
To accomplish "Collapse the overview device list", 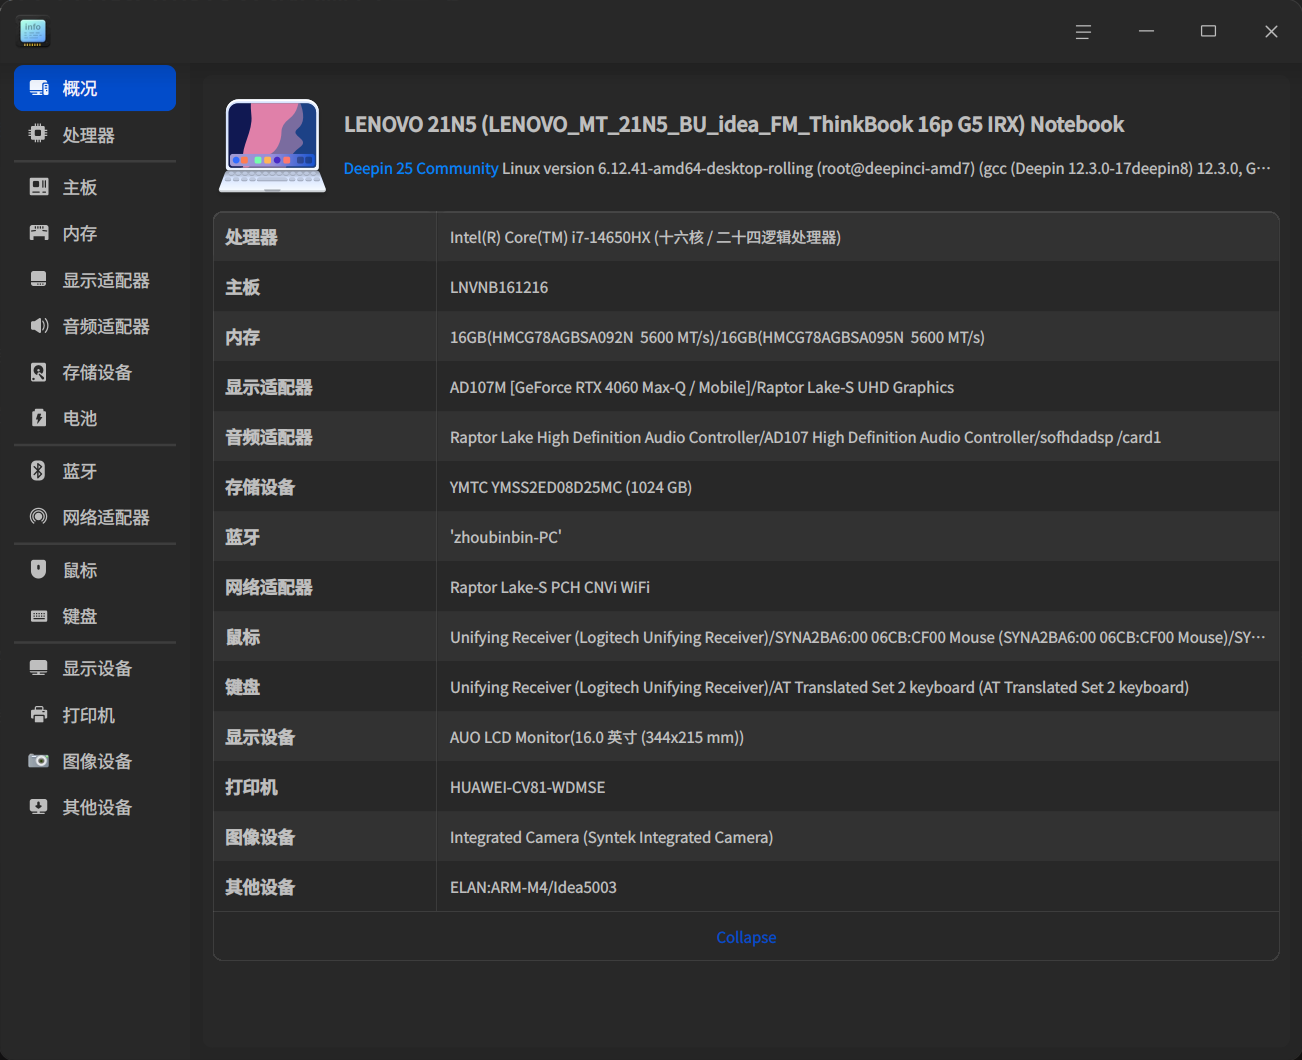I will click(746, 937).
